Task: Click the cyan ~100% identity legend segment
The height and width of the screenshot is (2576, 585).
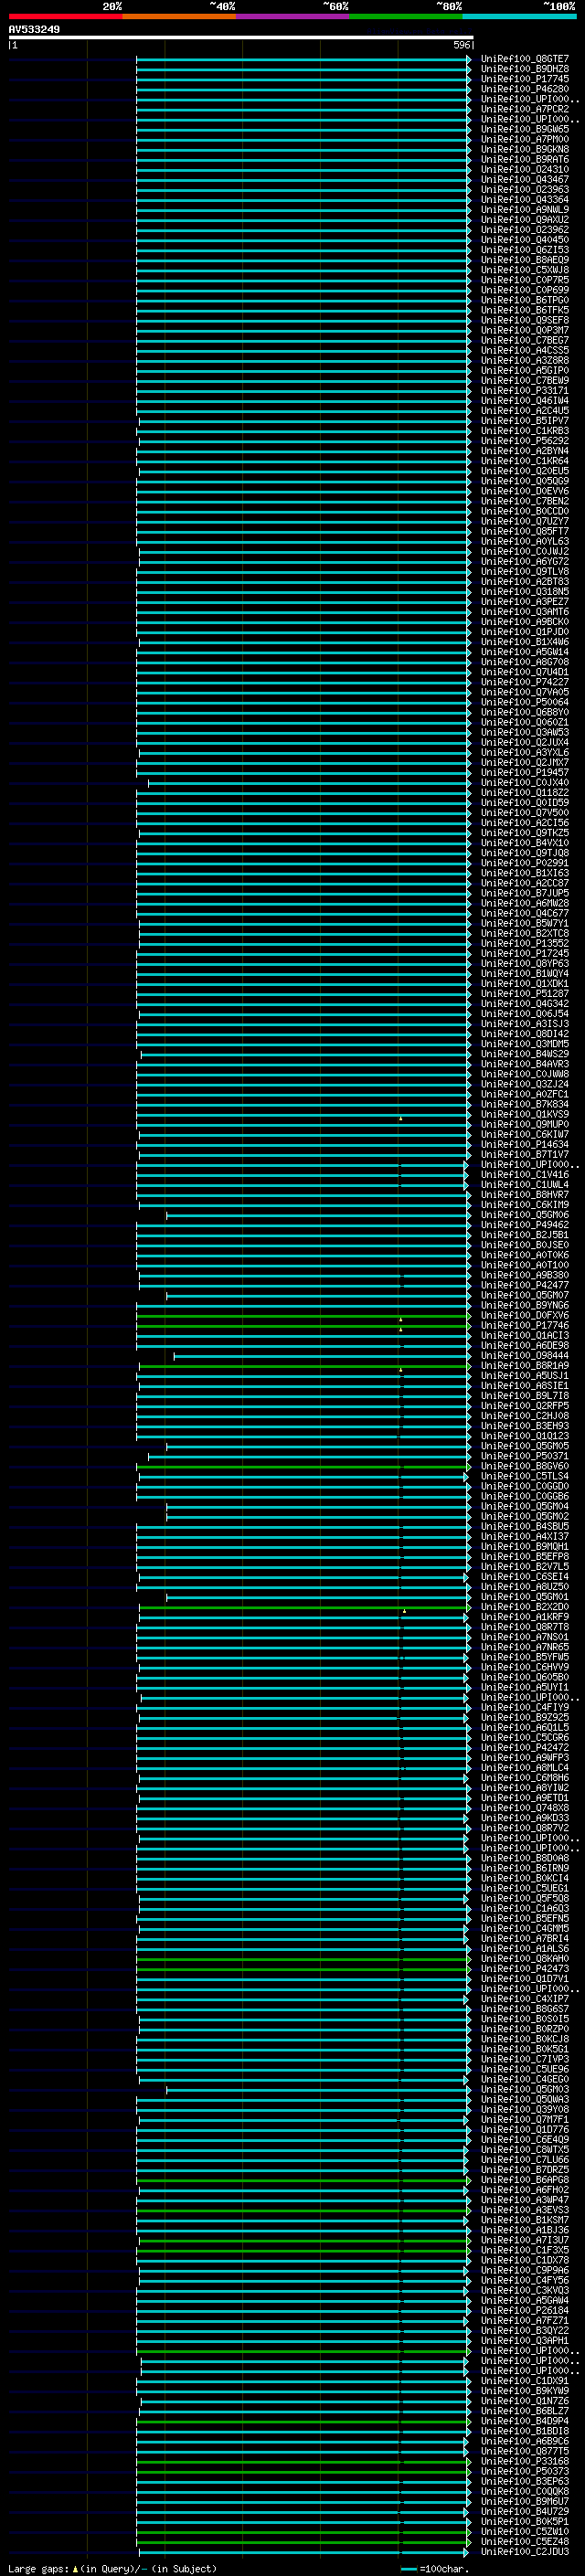Action: point(518,16)
